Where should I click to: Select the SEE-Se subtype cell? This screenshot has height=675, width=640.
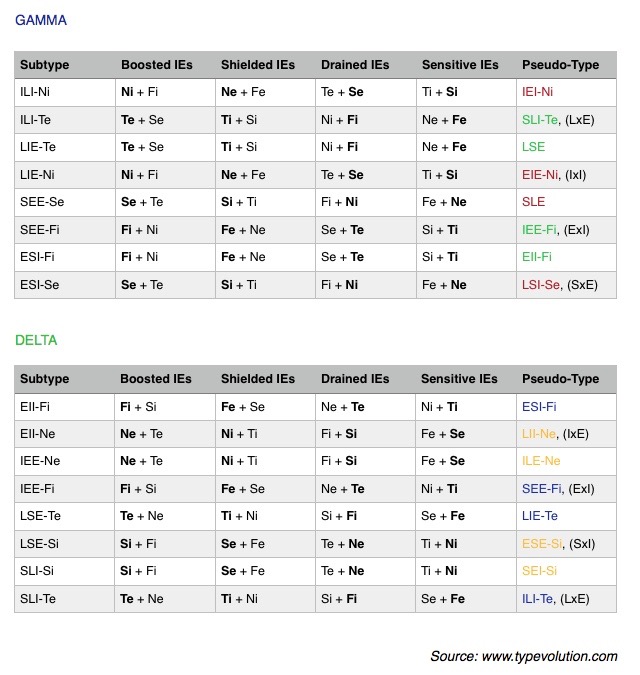coord(42,202)
